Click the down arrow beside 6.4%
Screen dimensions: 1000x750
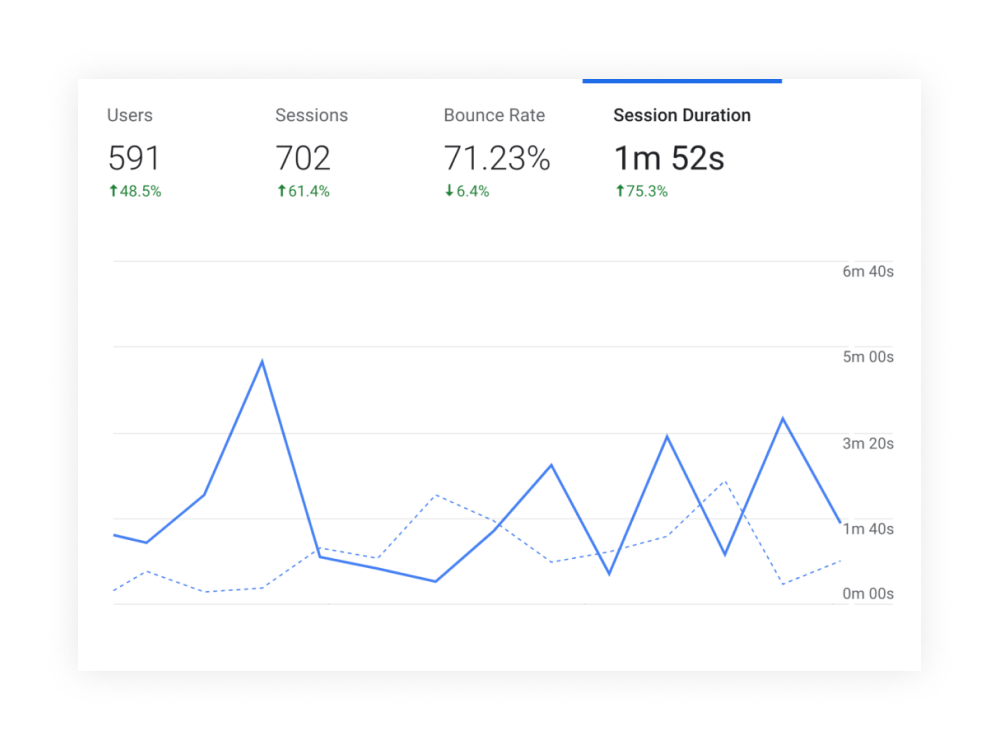pos(449,191)
